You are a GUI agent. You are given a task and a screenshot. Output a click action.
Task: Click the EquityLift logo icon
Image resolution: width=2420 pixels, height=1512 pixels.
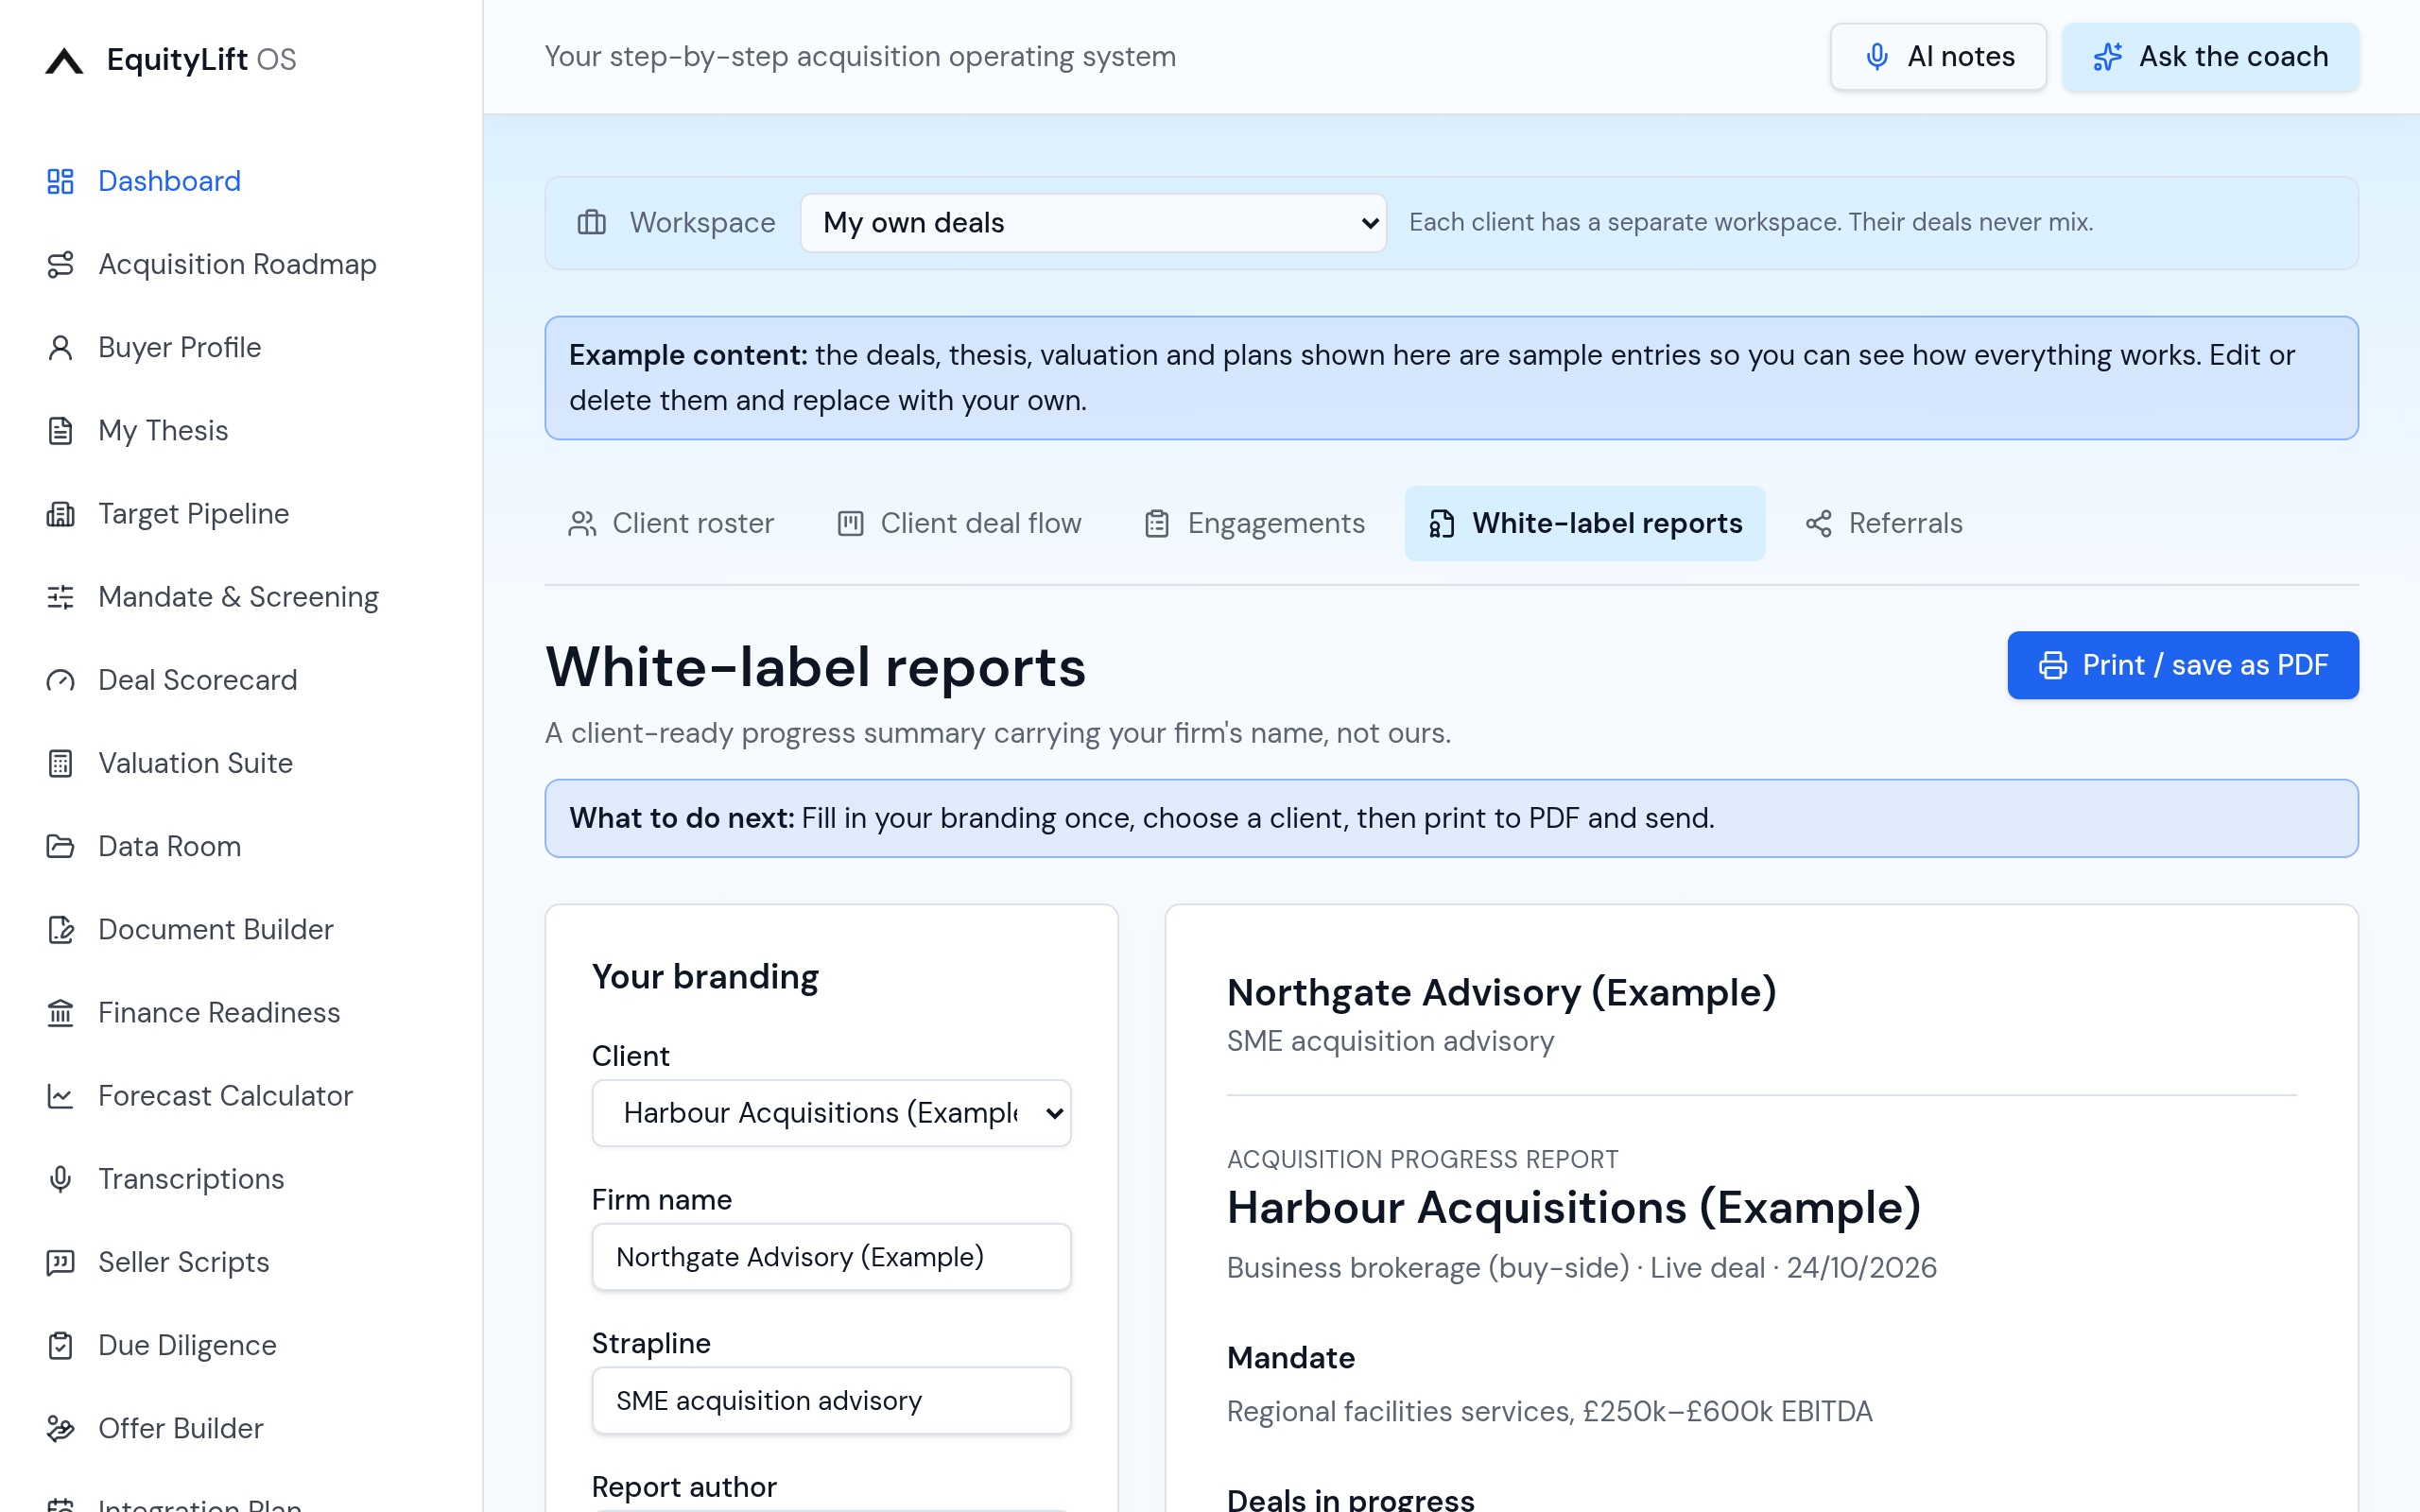[x=64, y=60]
